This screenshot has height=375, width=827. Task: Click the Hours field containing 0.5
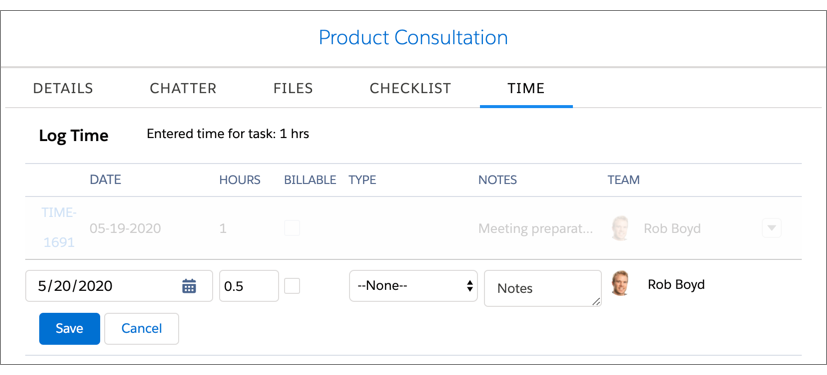[x=249, y=286]
